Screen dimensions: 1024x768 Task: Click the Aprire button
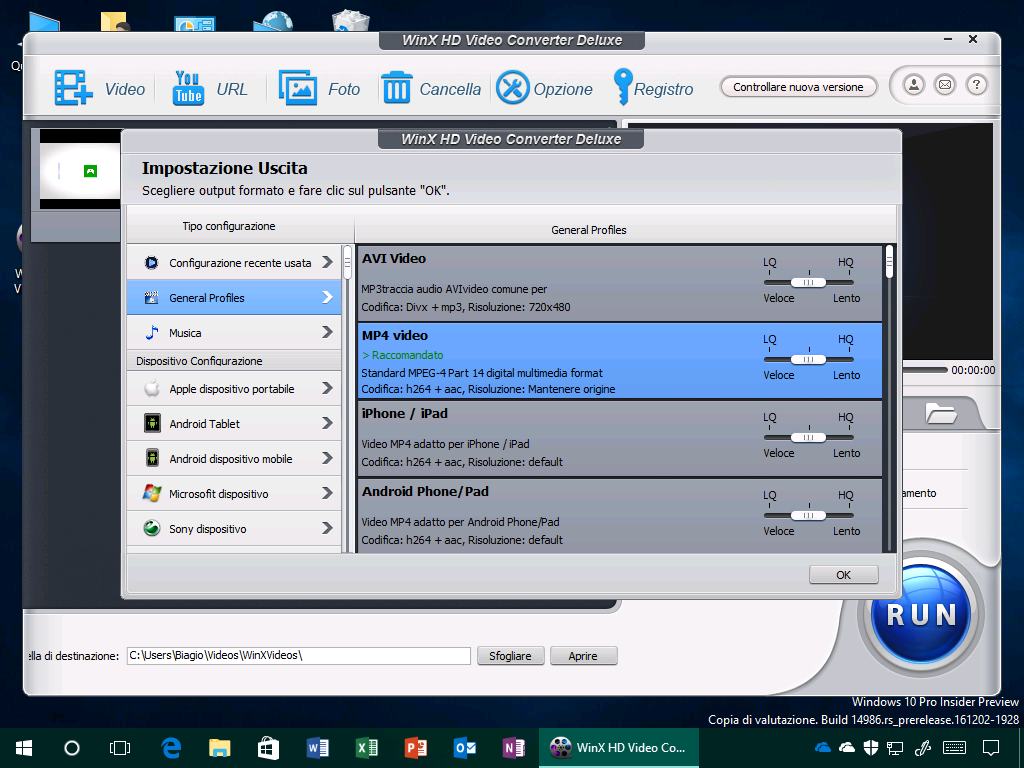(583, 656)
